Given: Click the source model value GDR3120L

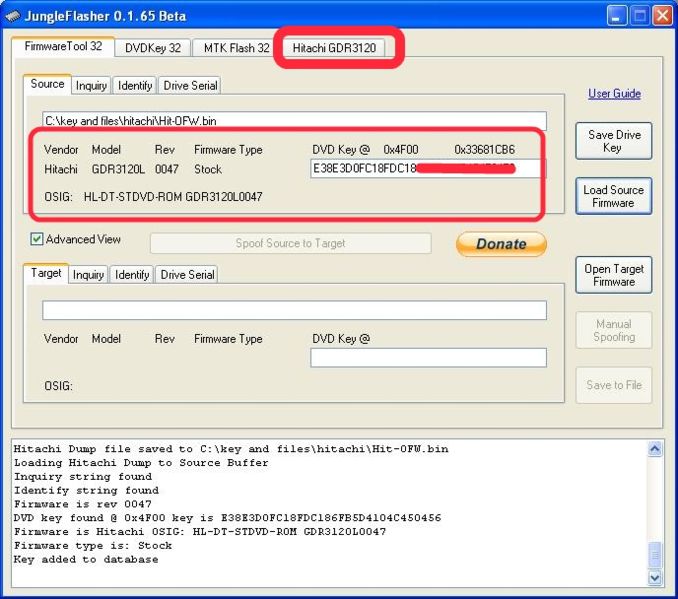Looking at the screenshot, I should pyautogui.click(x=118, y=169).
